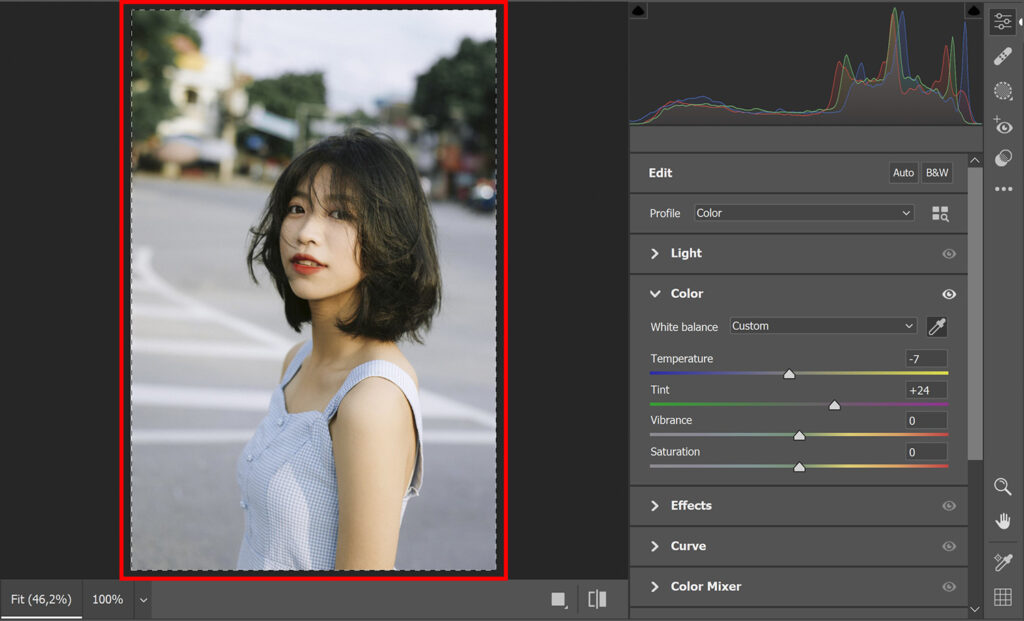Set zoom to 100%

[108, 599]
